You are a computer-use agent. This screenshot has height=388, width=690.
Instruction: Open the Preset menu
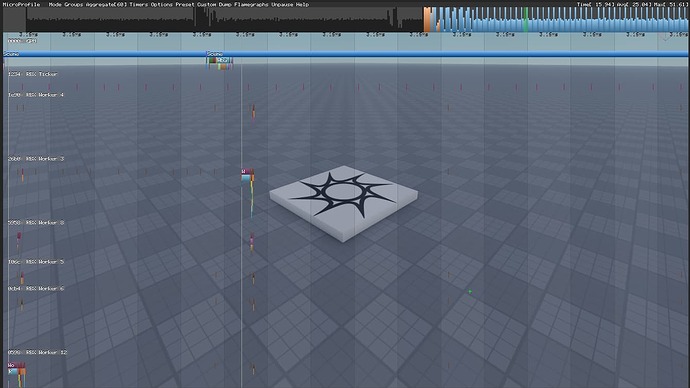click(x=185, y=4)
